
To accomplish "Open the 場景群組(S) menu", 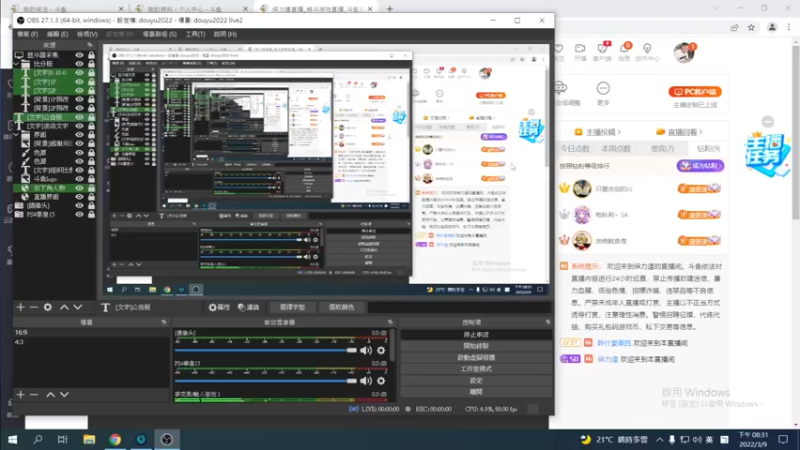I will point(159,34).
